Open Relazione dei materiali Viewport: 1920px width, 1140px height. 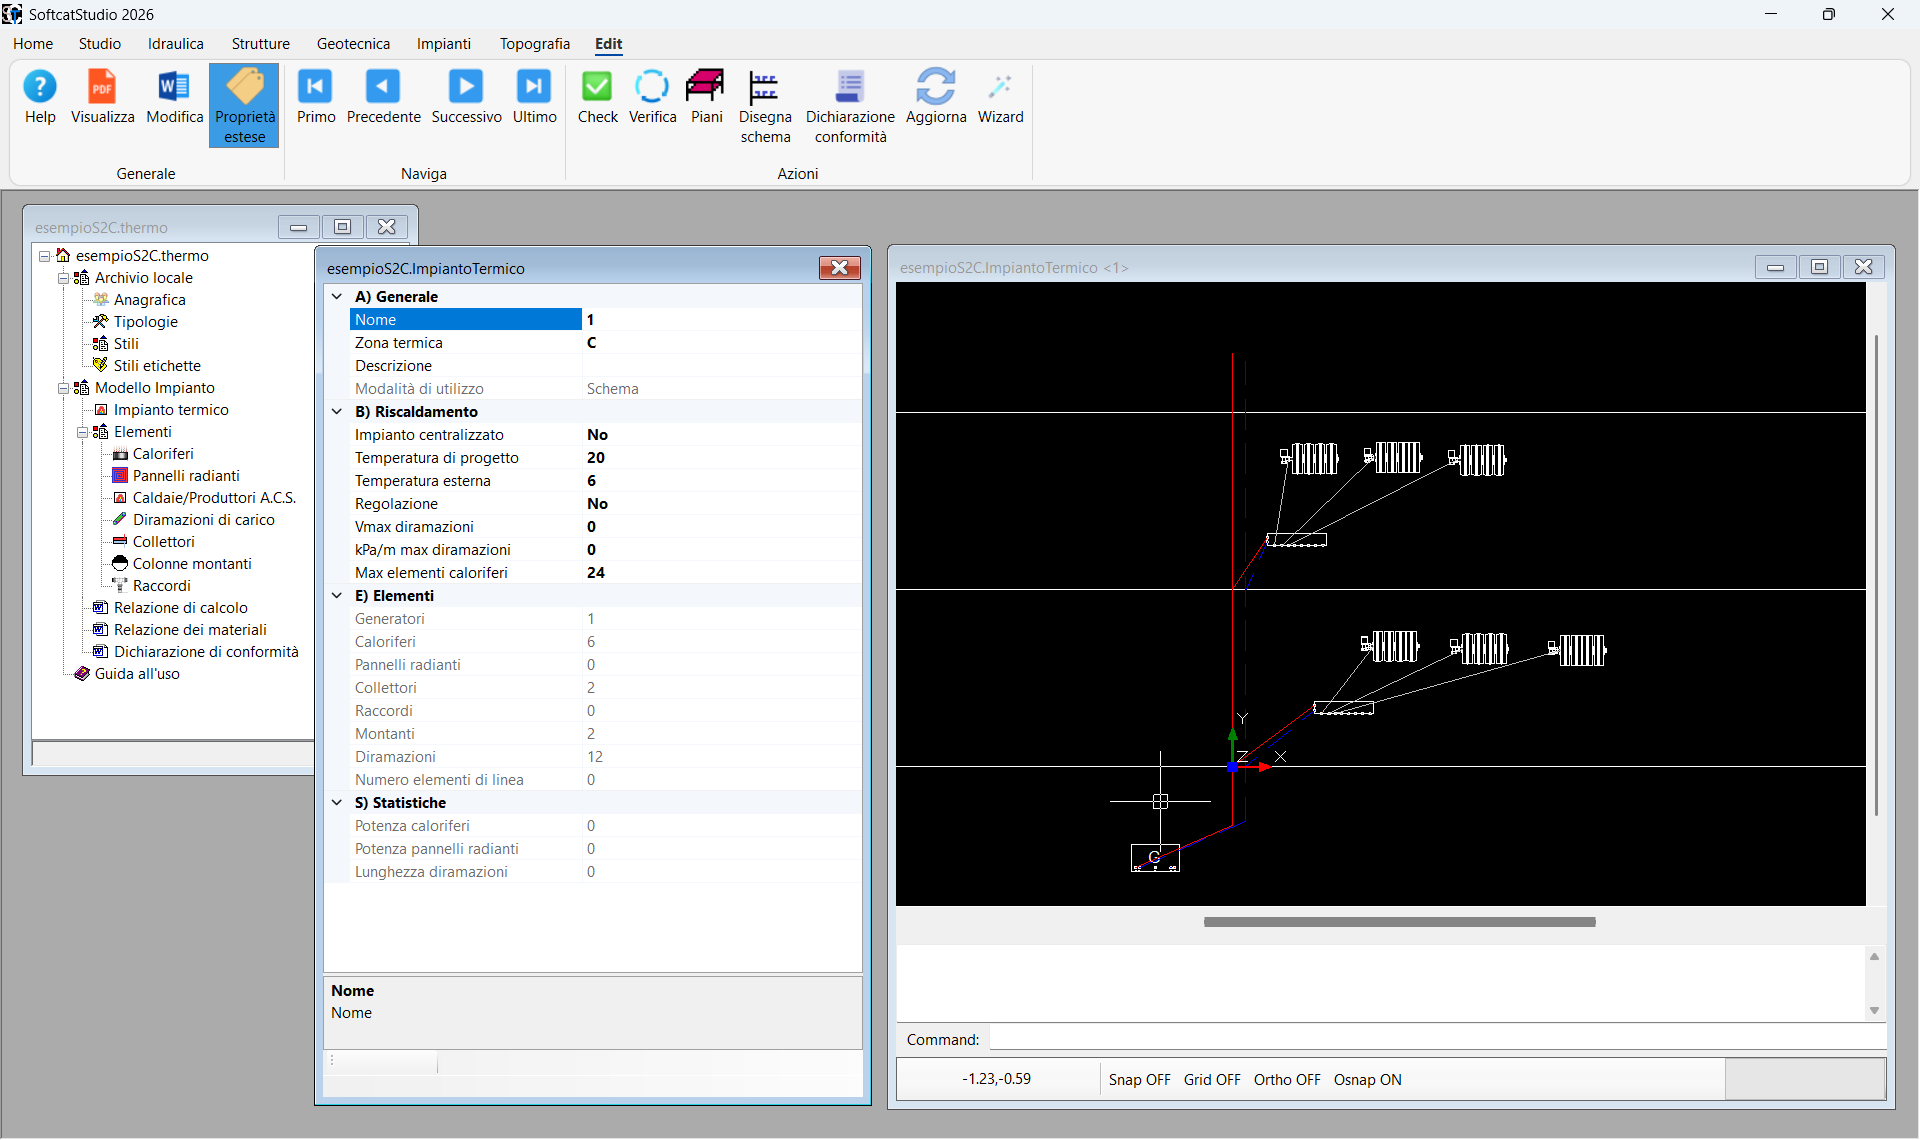pos(190,630)
